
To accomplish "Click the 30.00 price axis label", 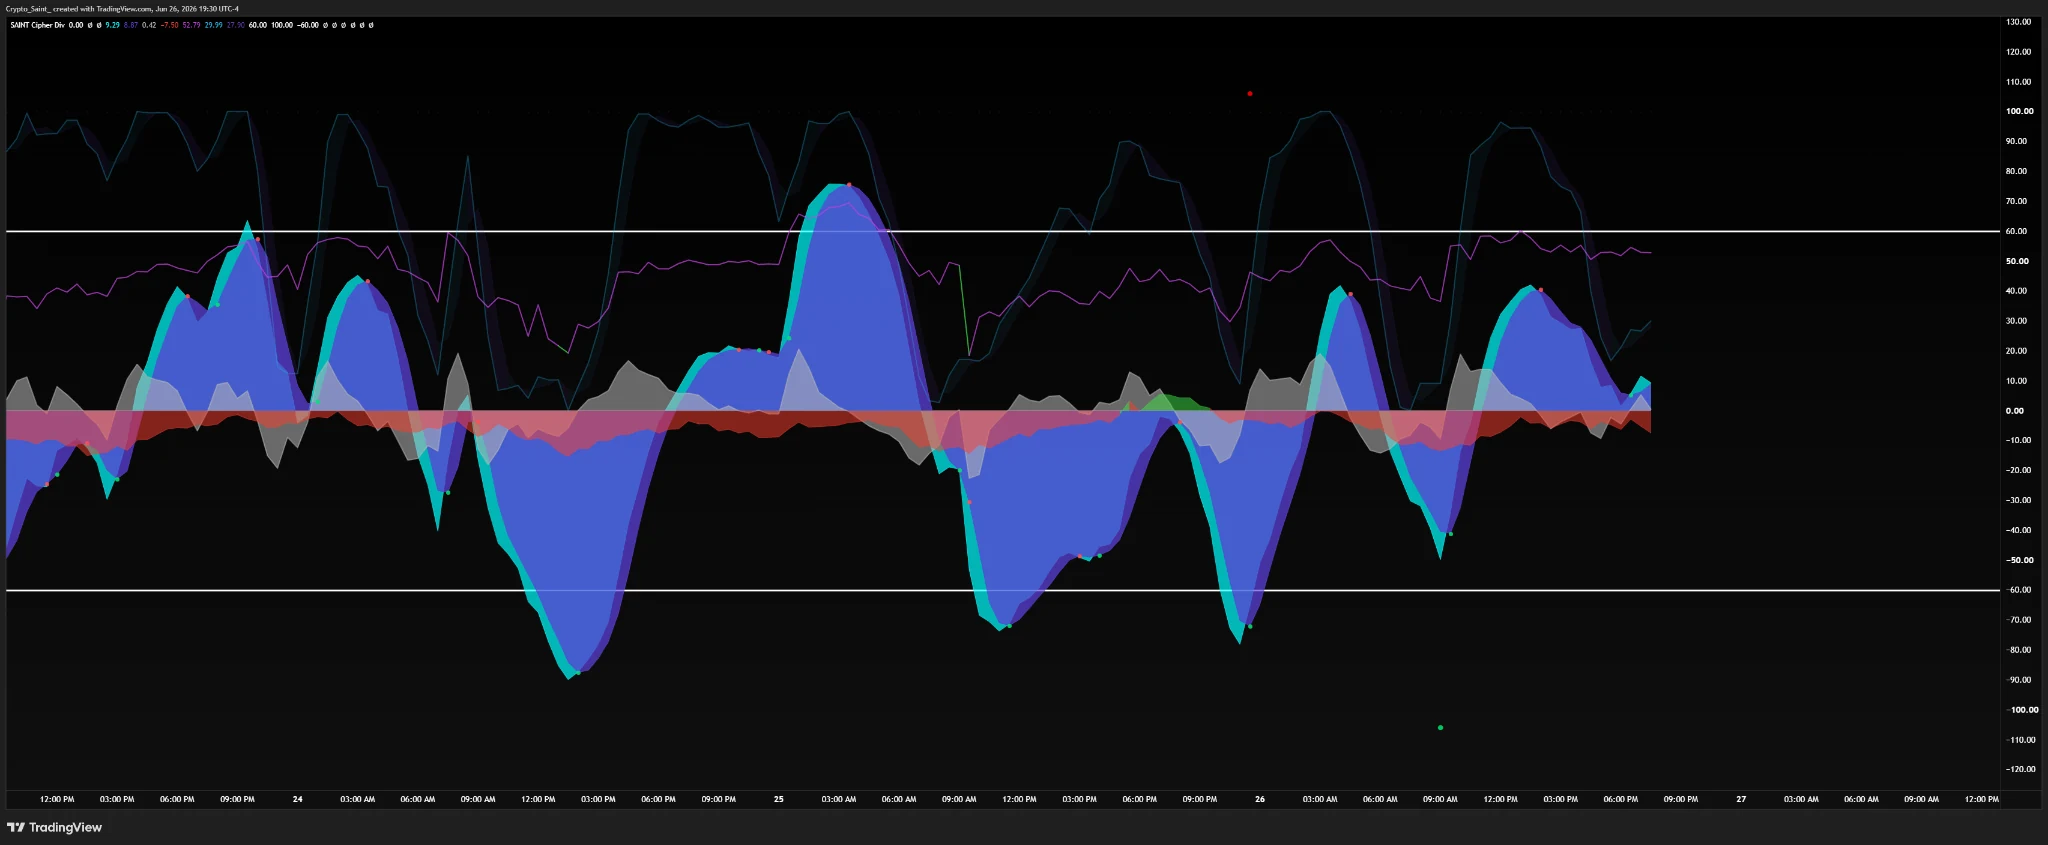I will click(x=2016, y=321).
